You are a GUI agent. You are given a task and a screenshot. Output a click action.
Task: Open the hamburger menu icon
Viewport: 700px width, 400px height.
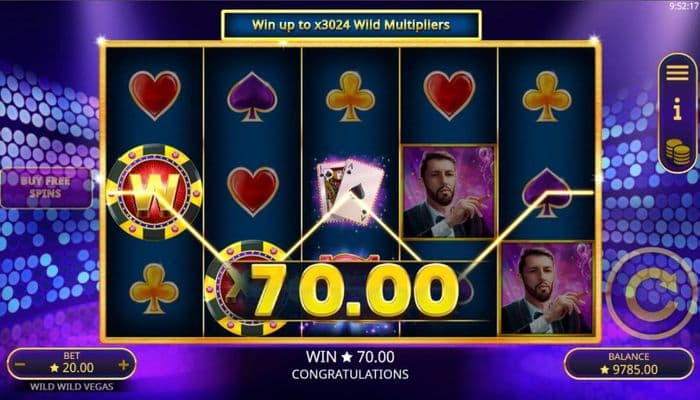tap(677, 73)
